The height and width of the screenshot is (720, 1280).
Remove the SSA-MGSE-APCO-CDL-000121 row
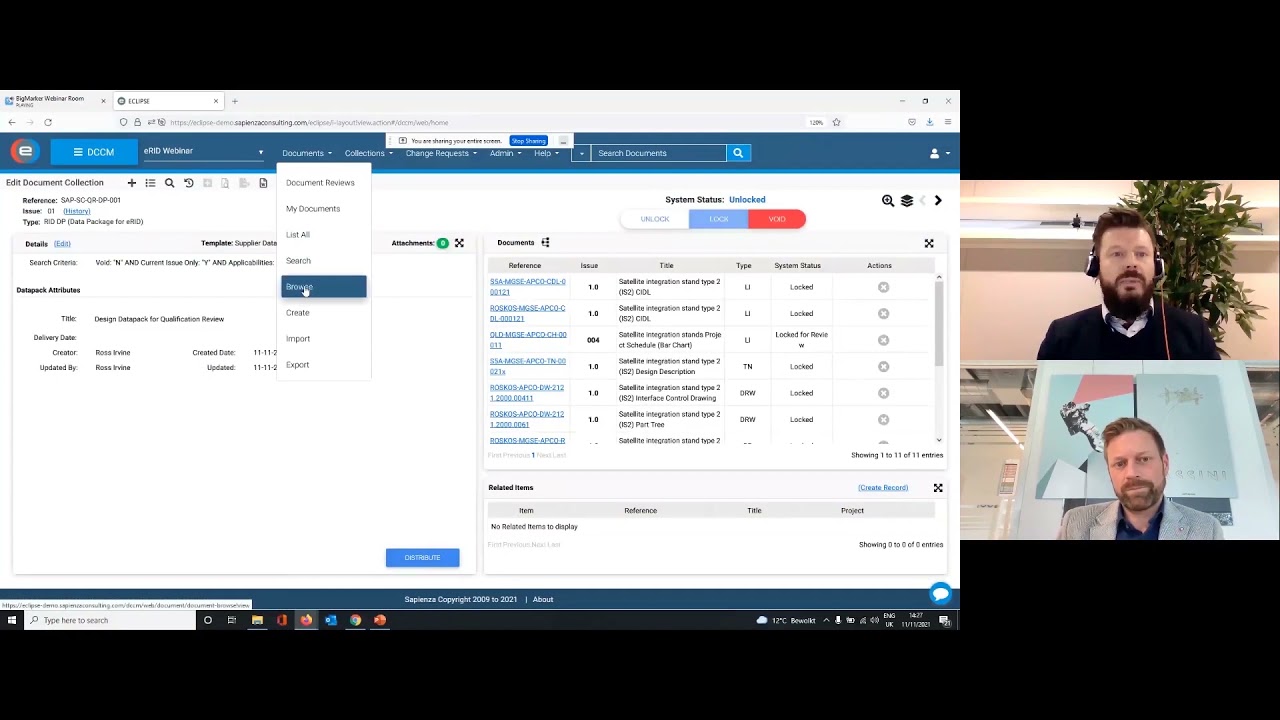pyautogui.click(x=883, y=287)
